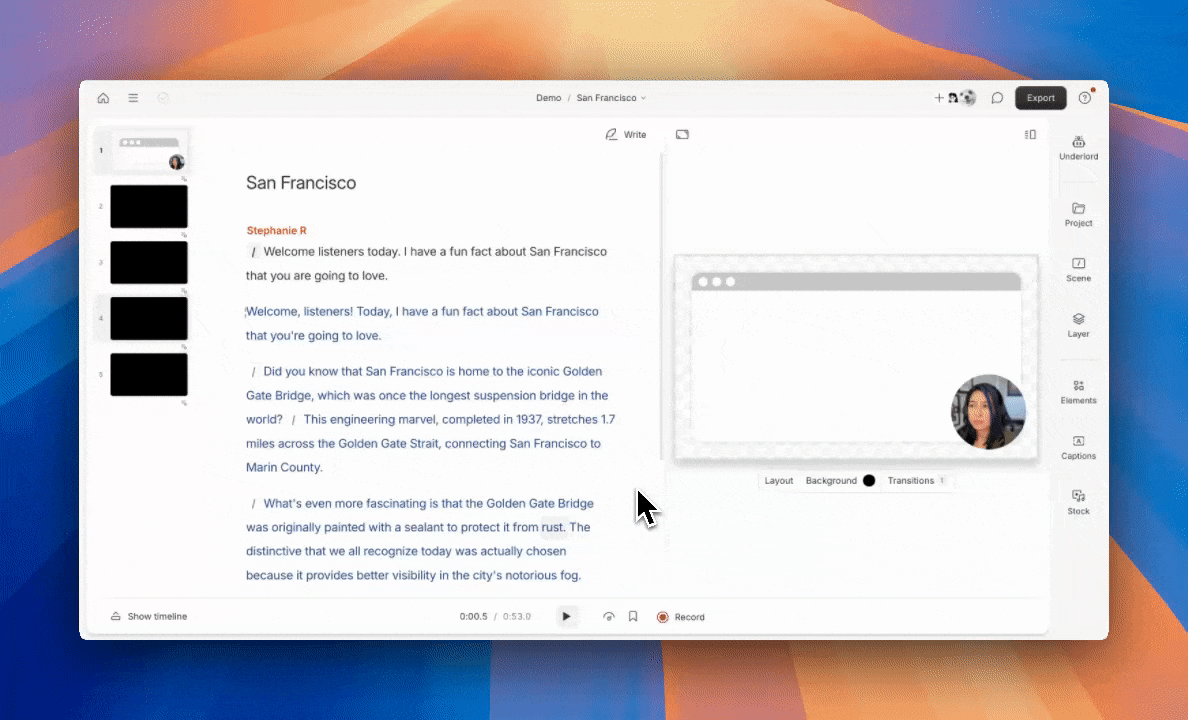Viewport: 1188px width, 720px height.
Task: Select the circular webcam video on canvas
Action: point(989,412)
